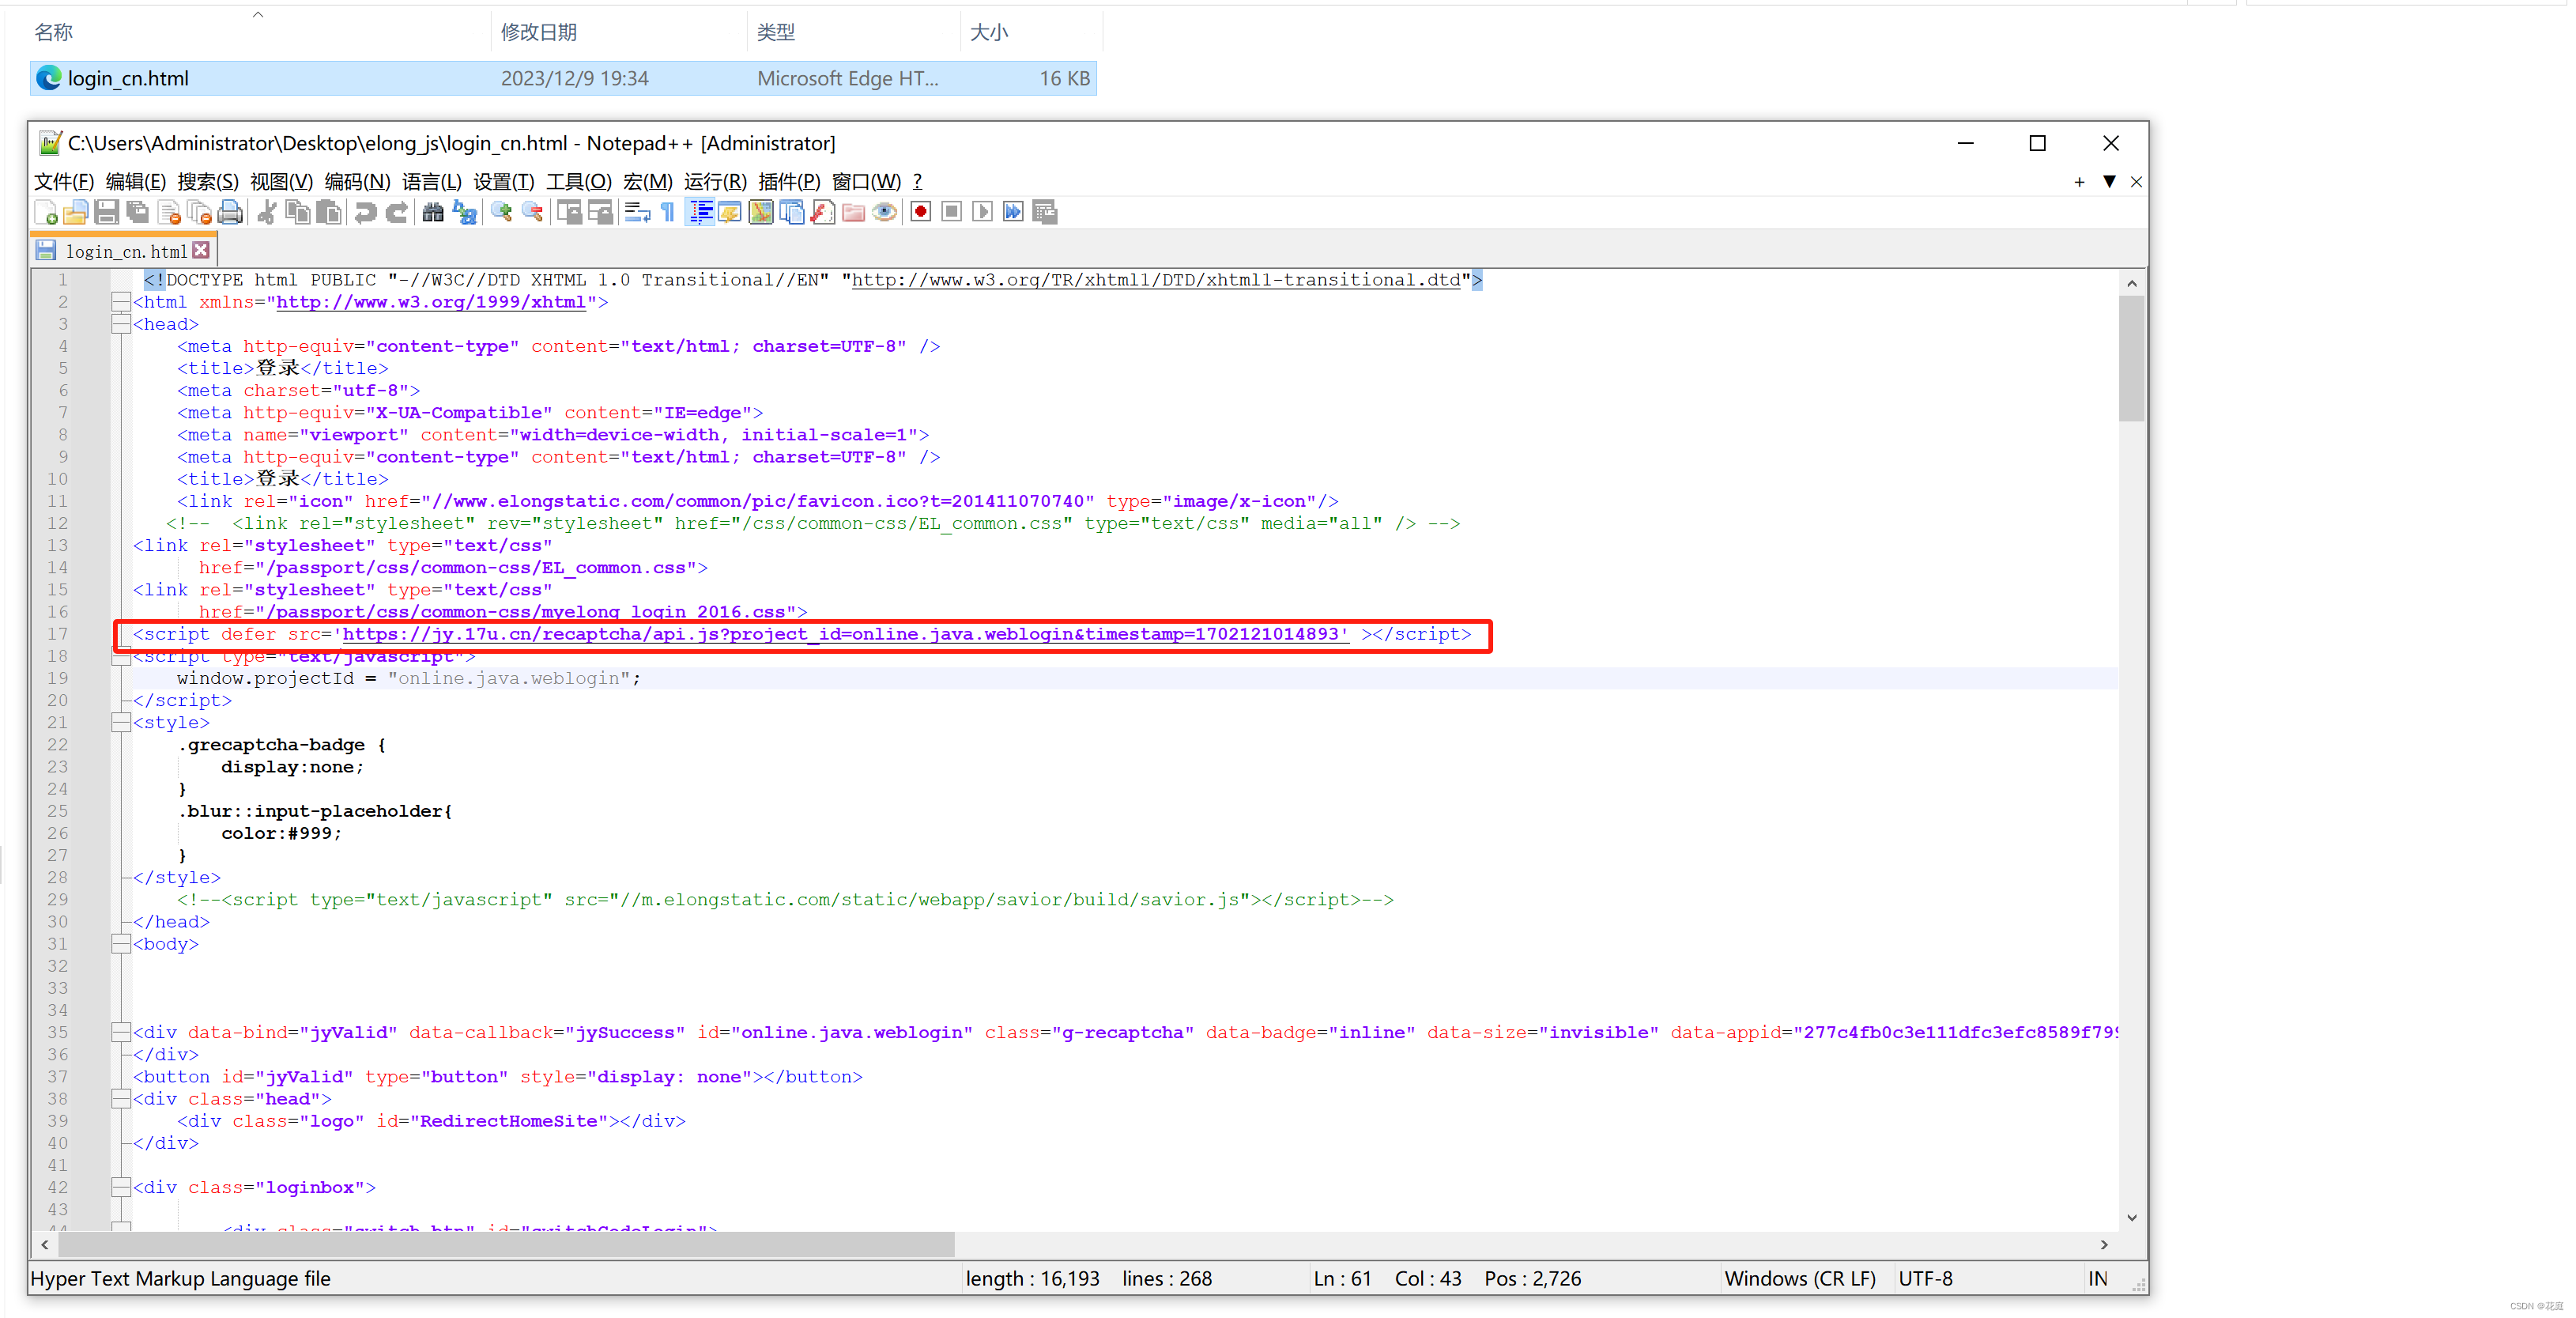2576x1318 pixels.
Task: Open the 编码(N) menu
Action: [x=357, y=181]
